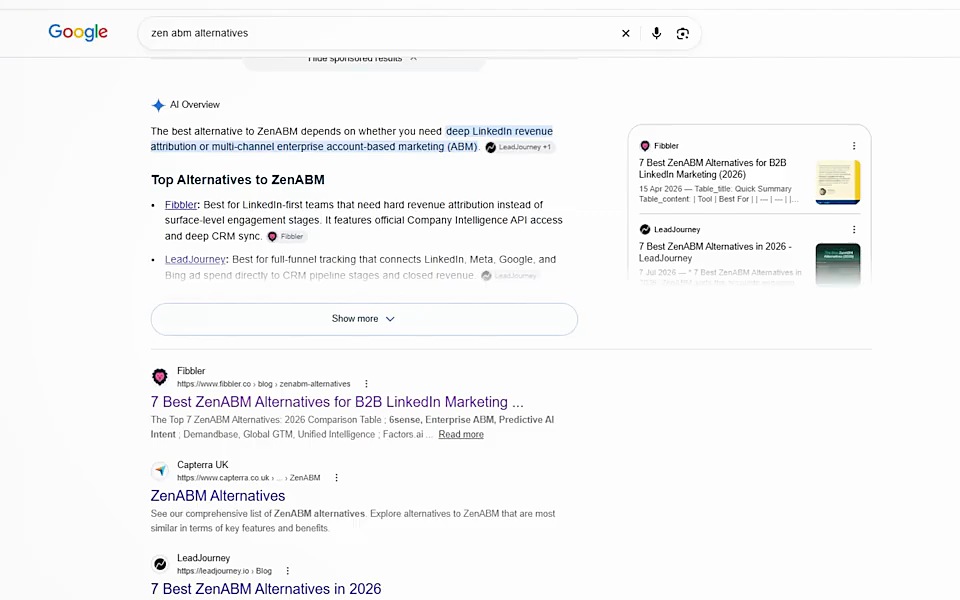Open the fibbler.co blog zenabm-alternatives breadcrumb URL
Viewport: 960px width, 600px height.
pos(264,384)
